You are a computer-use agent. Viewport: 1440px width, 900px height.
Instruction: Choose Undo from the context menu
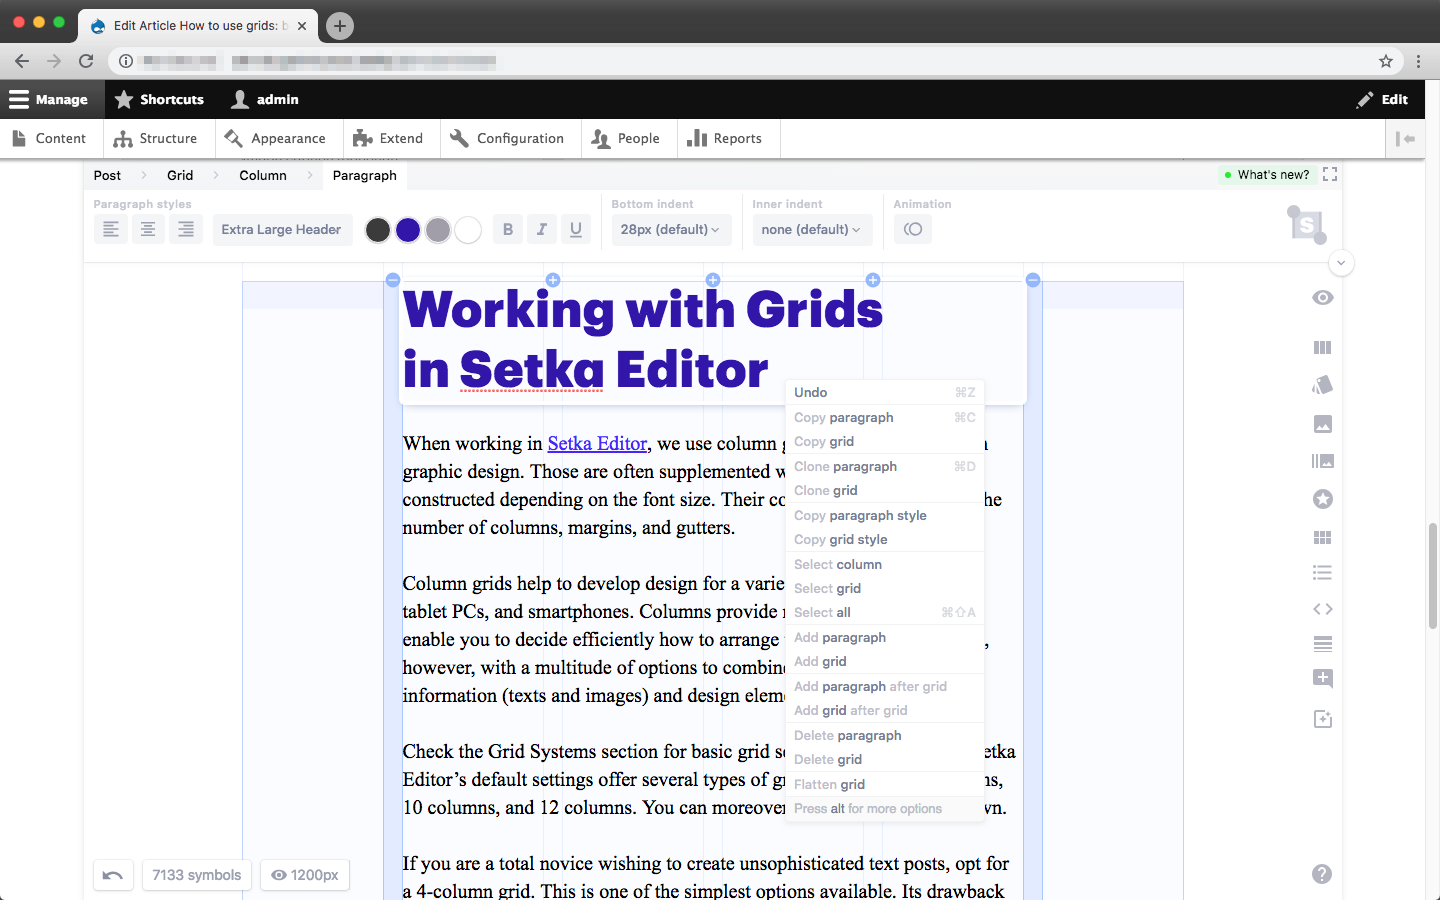pyautogui.click(x=885, y=392)
